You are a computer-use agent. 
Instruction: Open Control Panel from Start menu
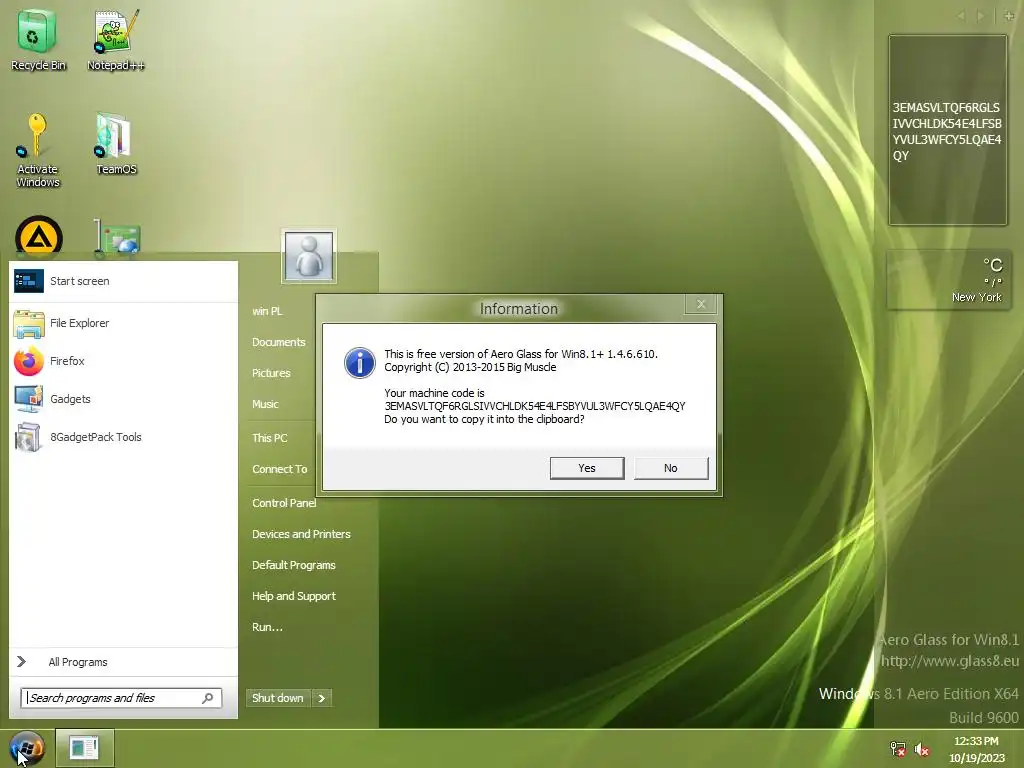coord(284,503)
